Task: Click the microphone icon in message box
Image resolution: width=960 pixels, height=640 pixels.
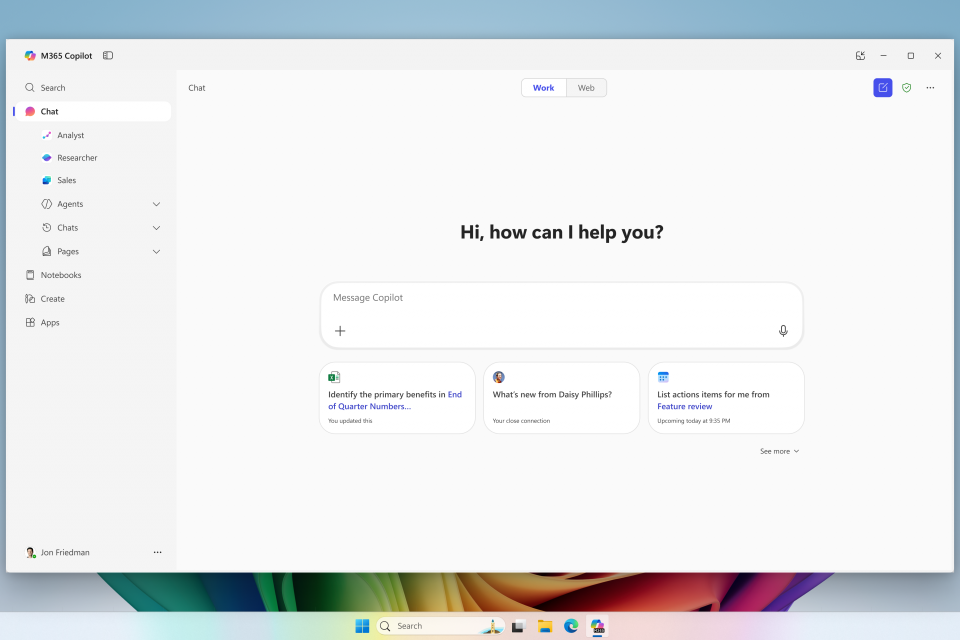Action: pos(783,331)
